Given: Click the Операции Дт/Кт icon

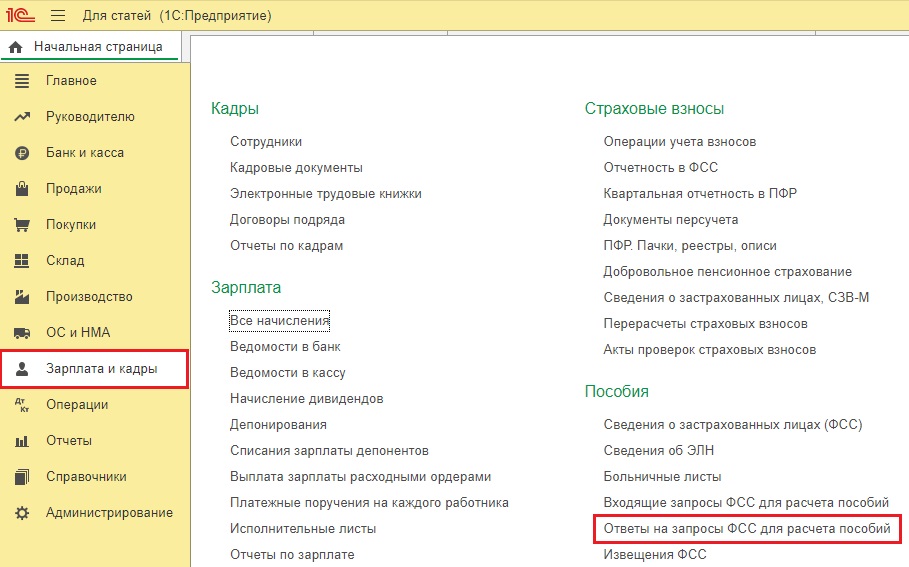Looking at the screenshot, I should pos(22,405).
